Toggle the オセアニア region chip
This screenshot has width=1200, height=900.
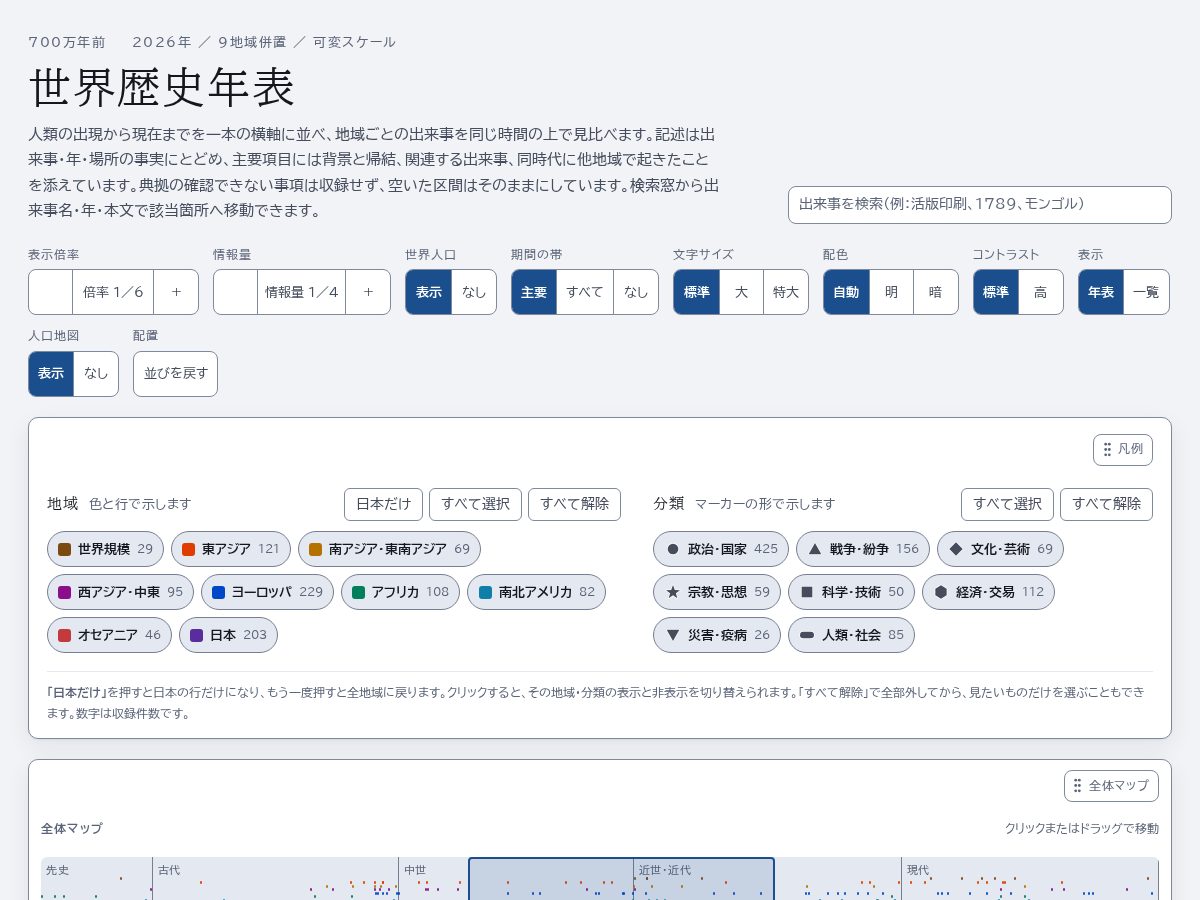109,635
